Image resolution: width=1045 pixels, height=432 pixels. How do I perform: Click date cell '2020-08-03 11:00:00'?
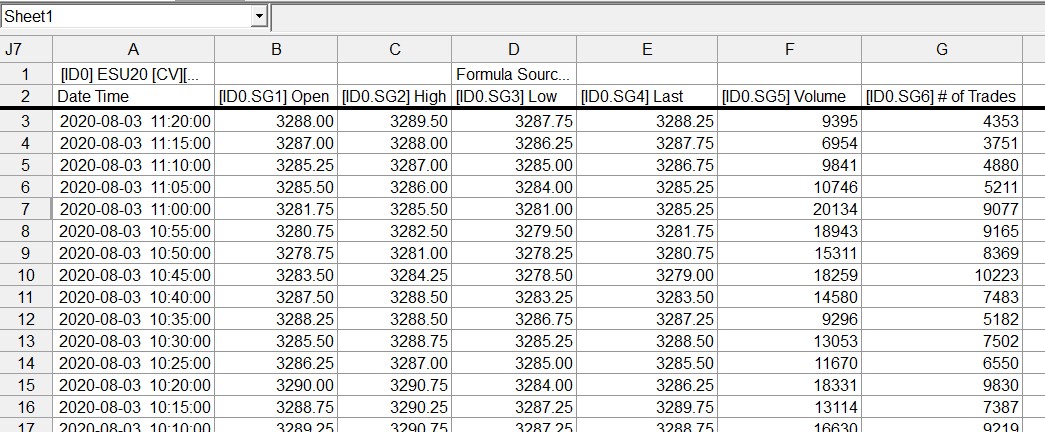133,209
